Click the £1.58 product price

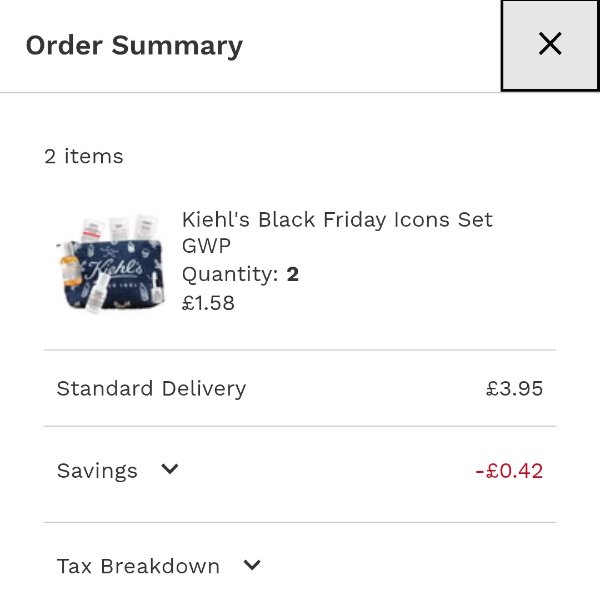click(x=208, y=302)
